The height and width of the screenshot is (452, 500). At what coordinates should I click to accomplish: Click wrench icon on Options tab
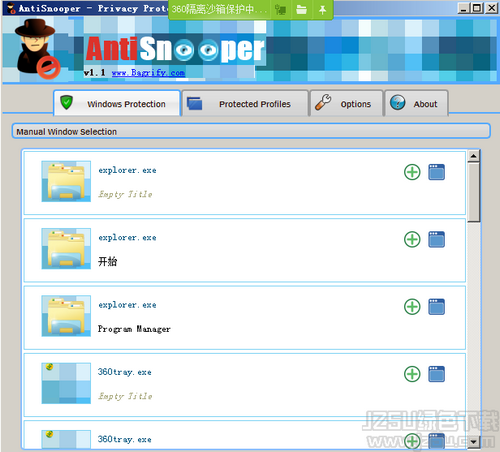click(323, 102)
